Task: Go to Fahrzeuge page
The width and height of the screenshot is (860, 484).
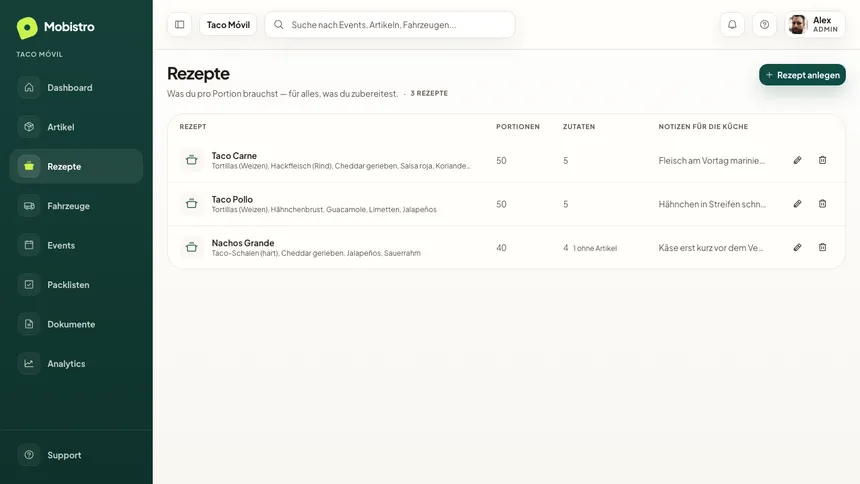Action: pos(76,206)
